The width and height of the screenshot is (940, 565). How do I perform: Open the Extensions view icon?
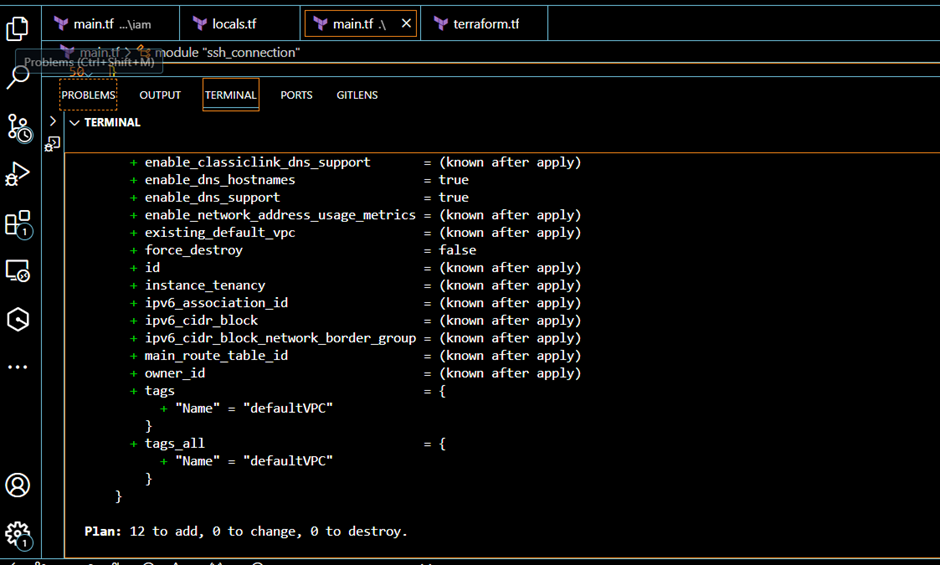[x=18, y=222]
